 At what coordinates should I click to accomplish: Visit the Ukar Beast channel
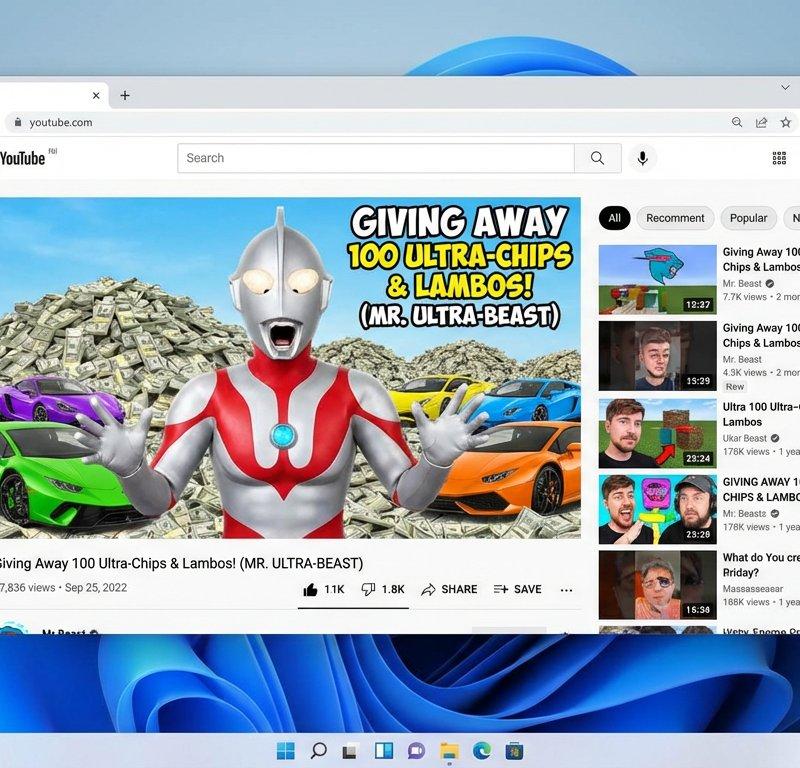(x=745, y=438)
